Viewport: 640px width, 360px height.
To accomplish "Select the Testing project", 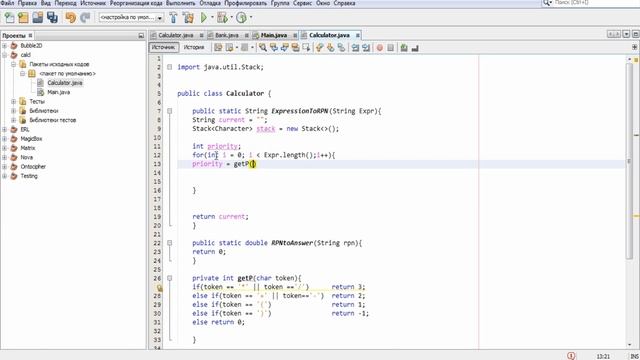I will coord(29,176).
